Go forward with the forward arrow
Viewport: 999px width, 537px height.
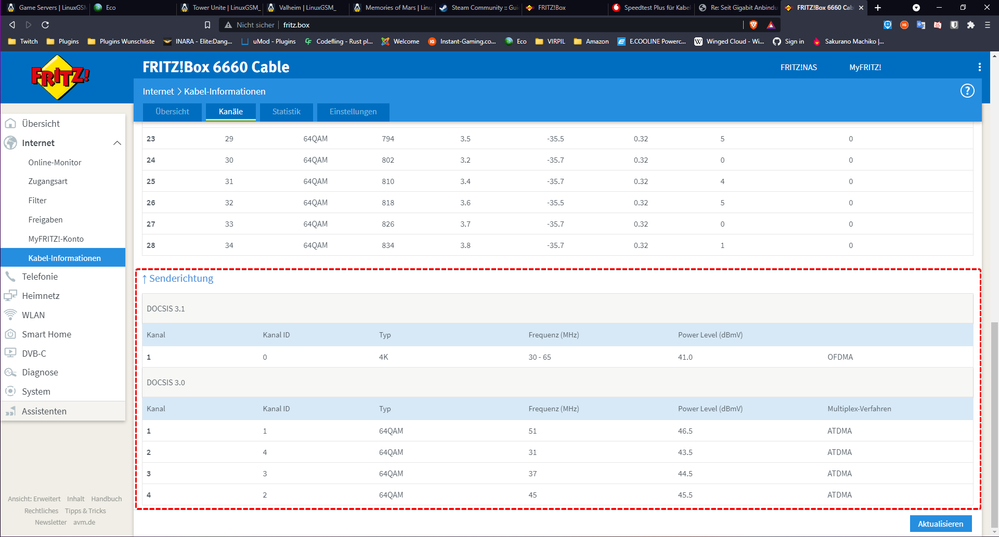click(29, 25)
